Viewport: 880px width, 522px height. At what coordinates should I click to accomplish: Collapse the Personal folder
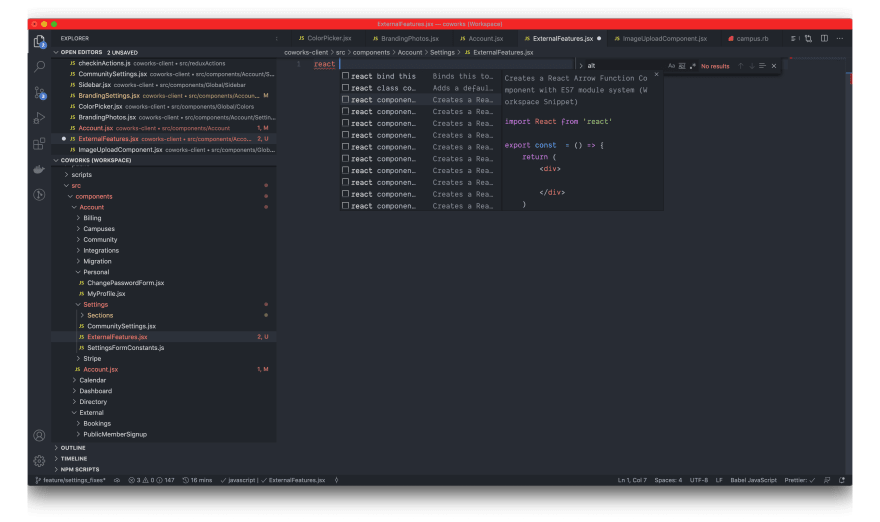[x=78, y=272]
